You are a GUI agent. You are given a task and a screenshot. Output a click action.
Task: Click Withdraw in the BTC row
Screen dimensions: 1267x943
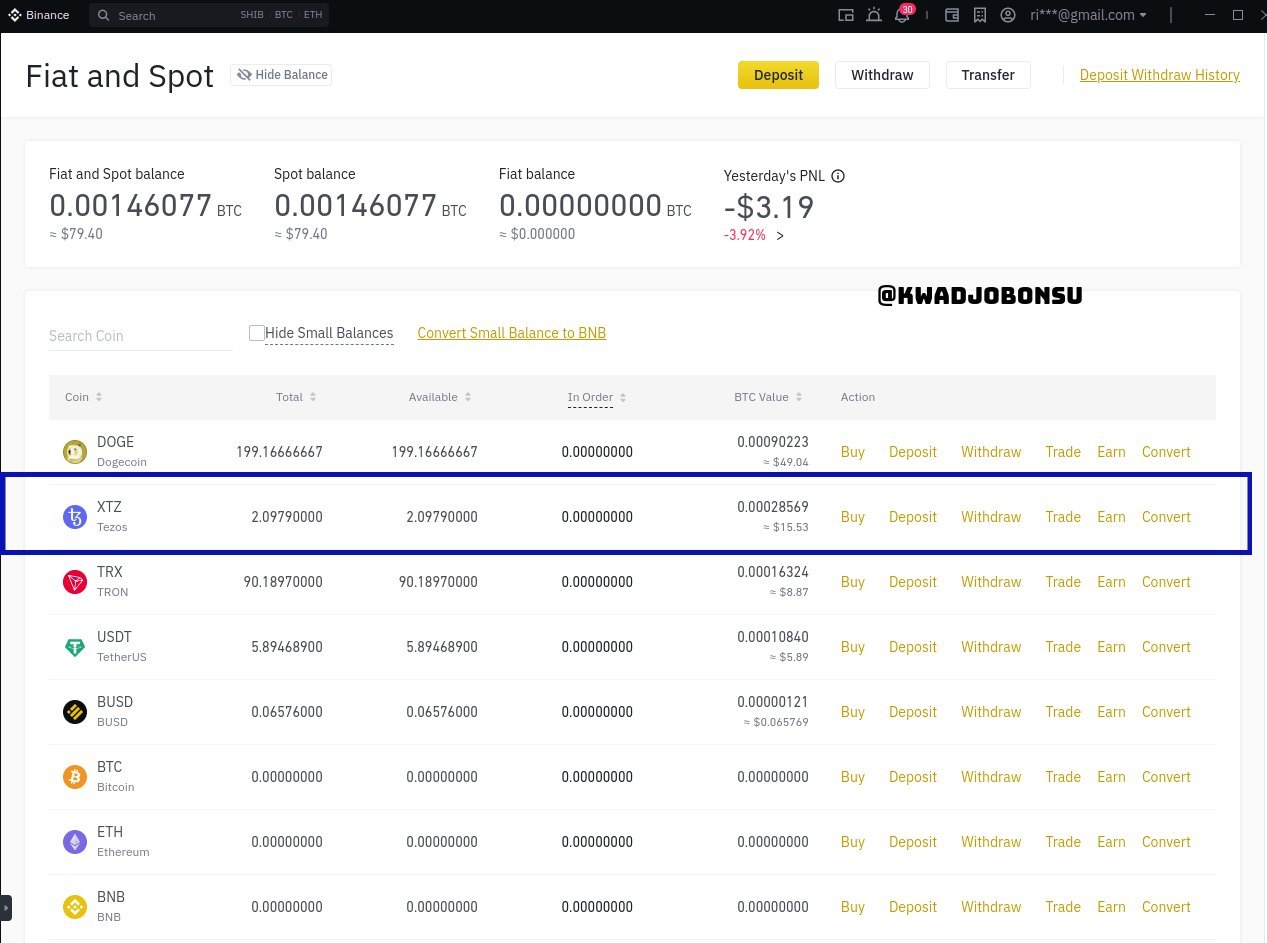click(x=991, y=777)
